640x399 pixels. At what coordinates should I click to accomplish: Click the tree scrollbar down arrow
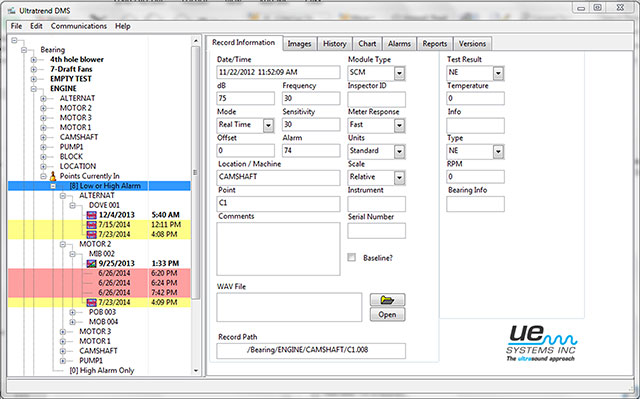196,370
